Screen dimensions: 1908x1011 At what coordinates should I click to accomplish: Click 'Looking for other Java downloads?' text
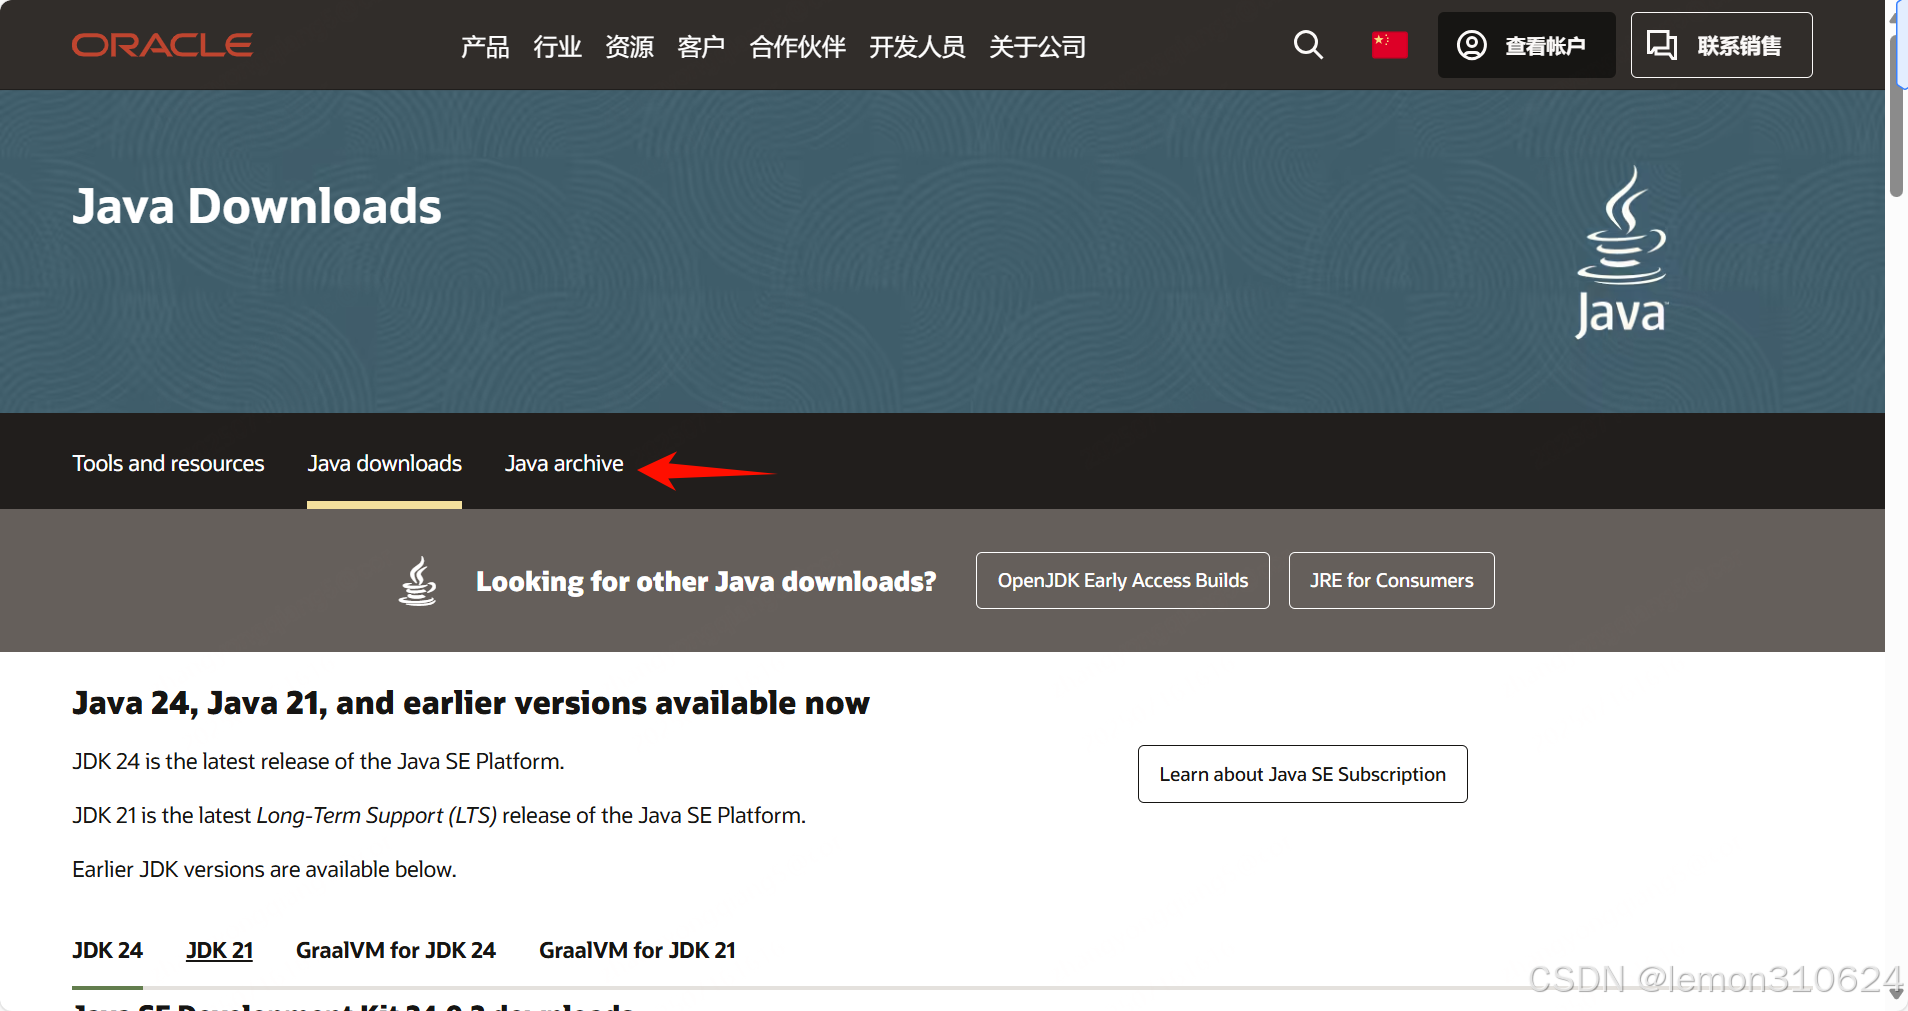pyautogui.click(x=706, y=581)
